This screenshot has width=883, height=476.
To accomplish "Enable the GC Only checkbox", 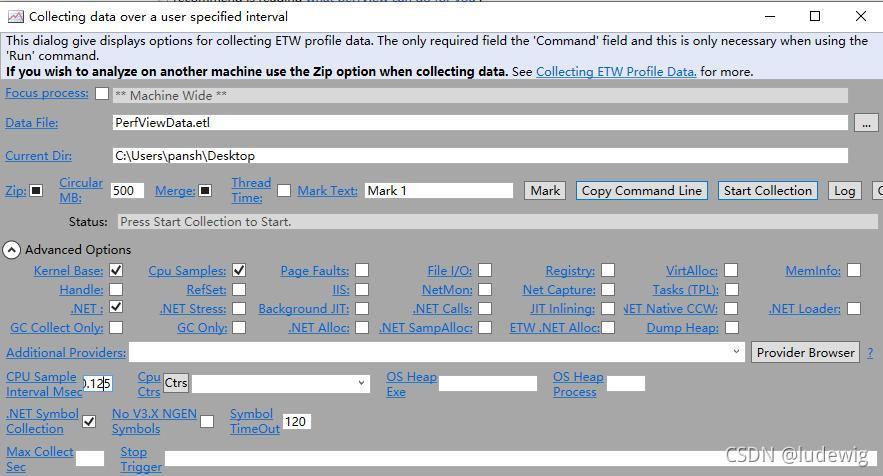I will click(239, 327).
